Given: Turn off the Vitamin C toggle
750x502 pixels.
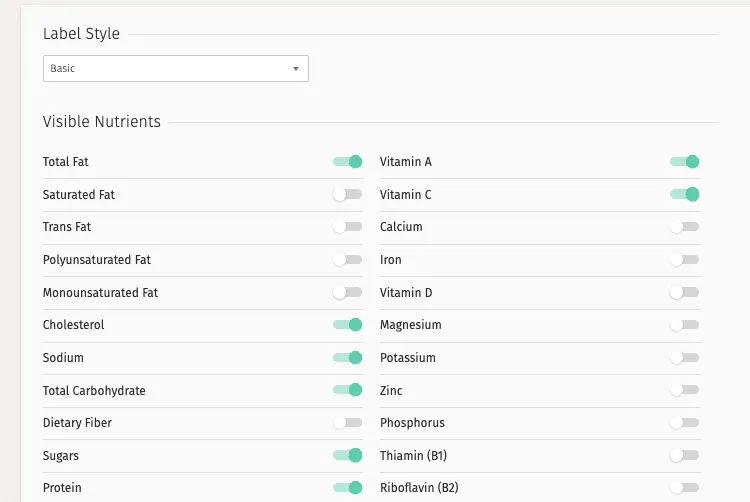Looking at the screenshot, I should tap(684, 194).
